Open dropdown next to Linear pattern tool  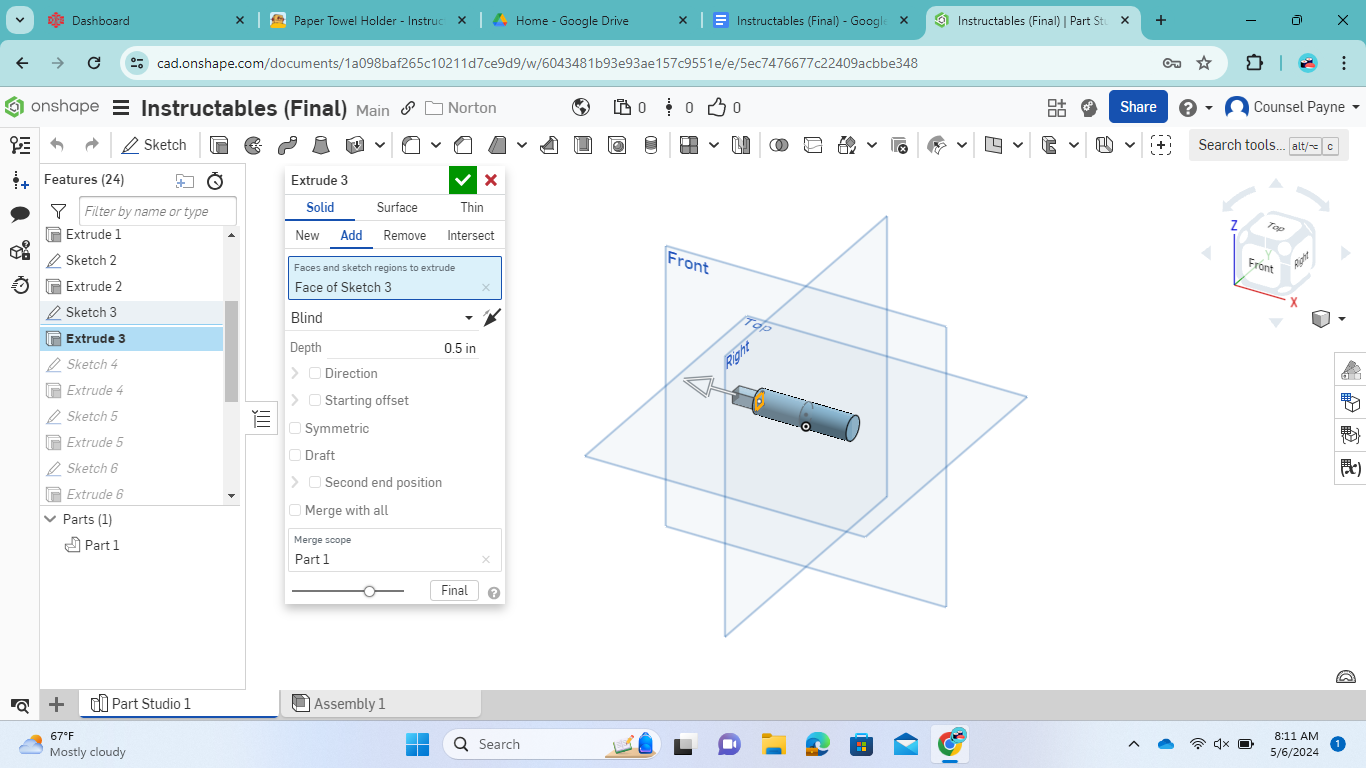713,145
